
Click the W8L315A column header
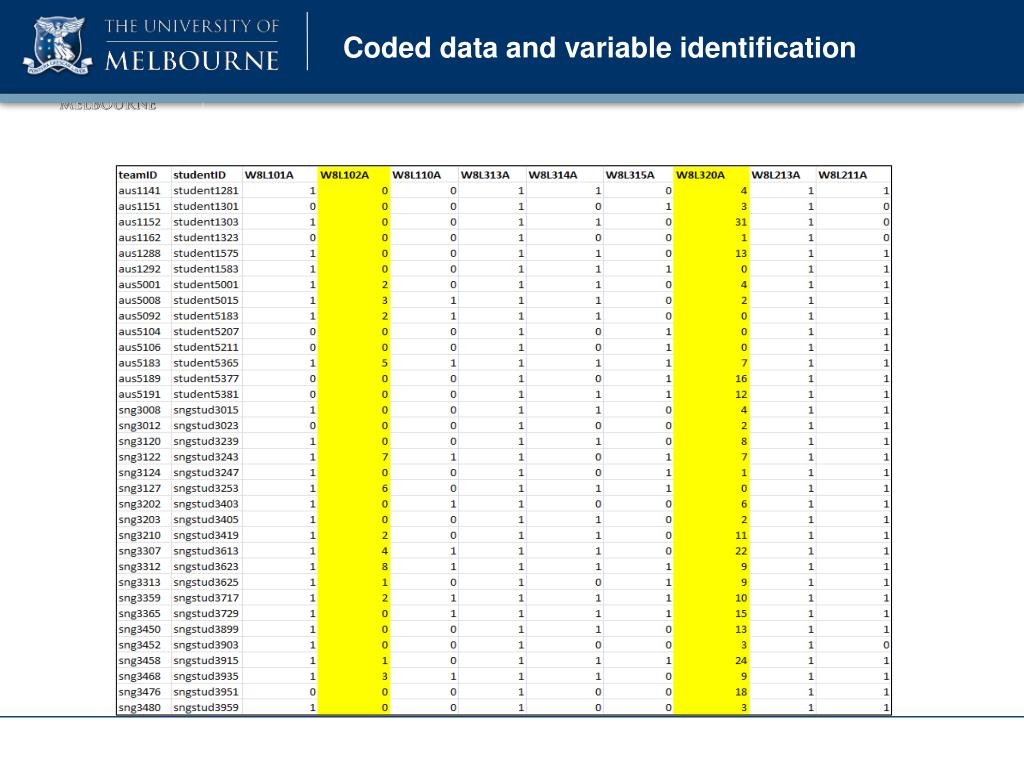point(630,175)
